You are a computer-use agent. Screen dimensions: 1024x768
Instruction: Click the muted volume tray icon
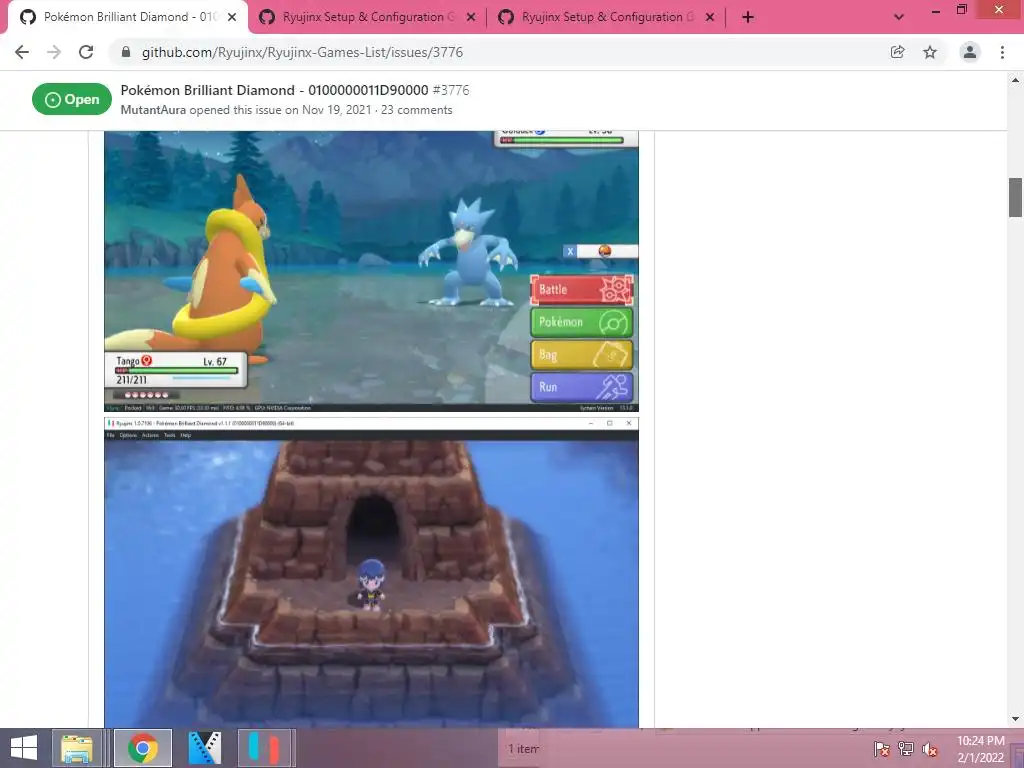pos(930,750)
